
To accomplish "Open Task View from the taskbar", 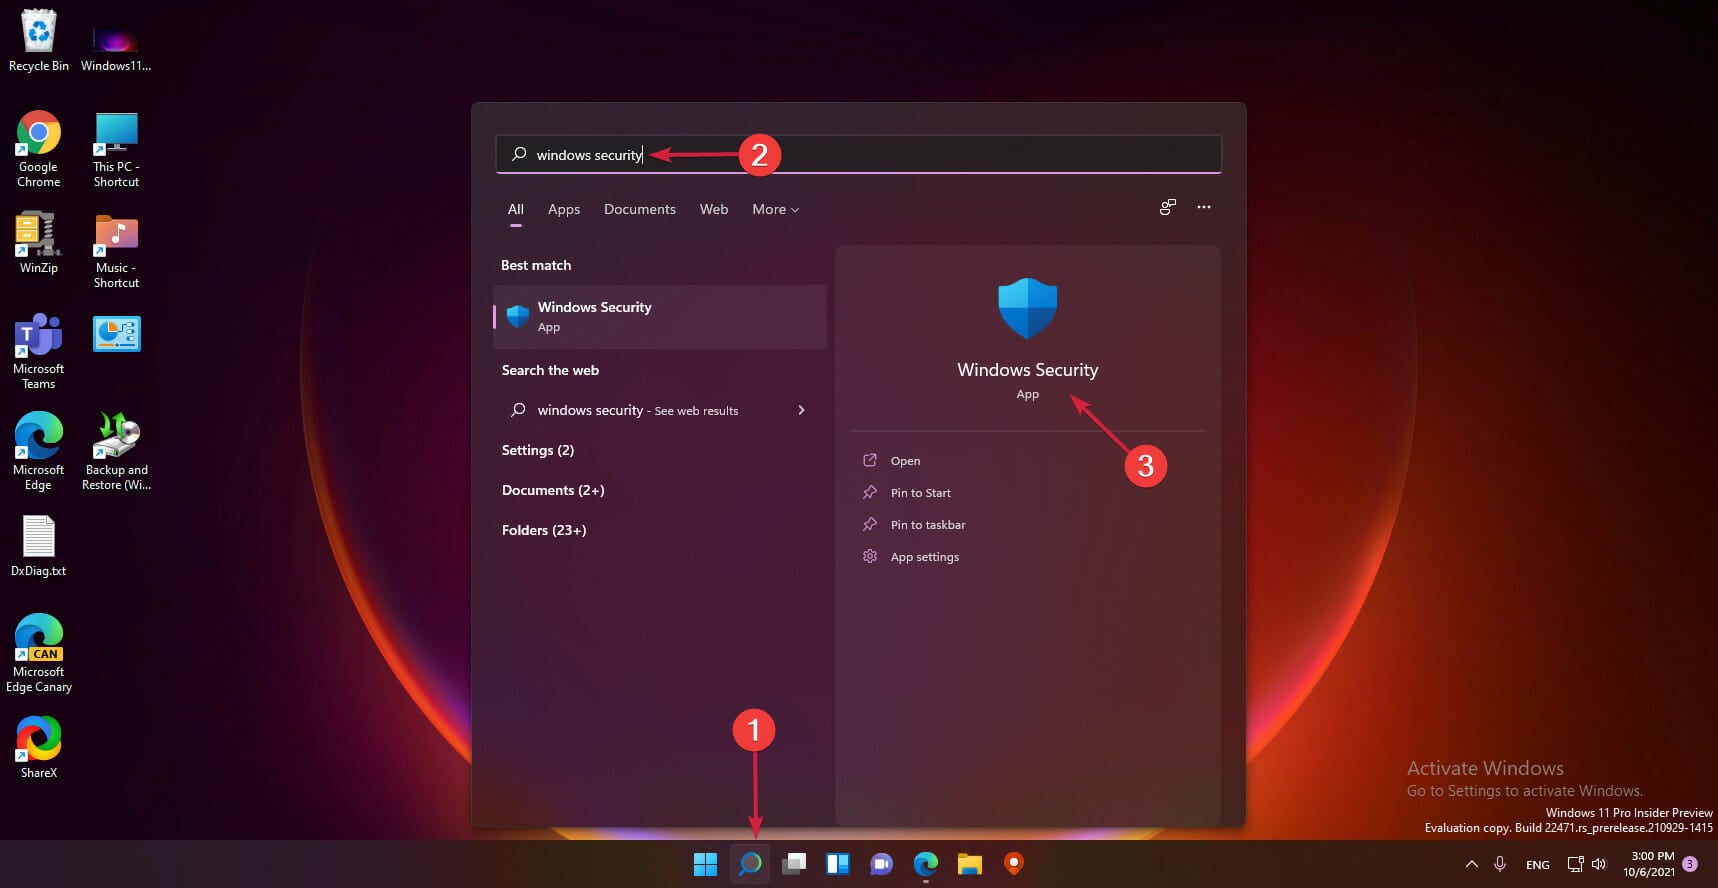I will (x=794, y=864).
